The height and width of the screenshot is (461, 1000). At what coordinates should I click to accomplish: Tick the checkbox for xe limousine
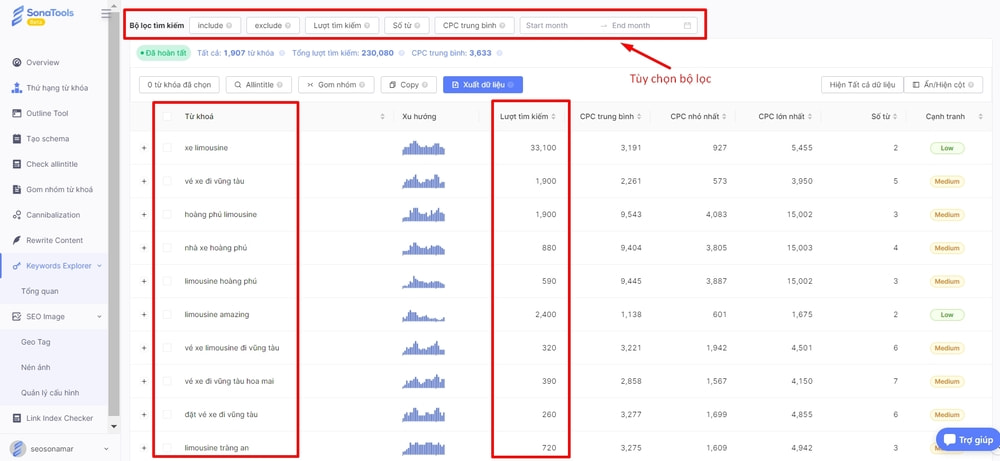167,148
